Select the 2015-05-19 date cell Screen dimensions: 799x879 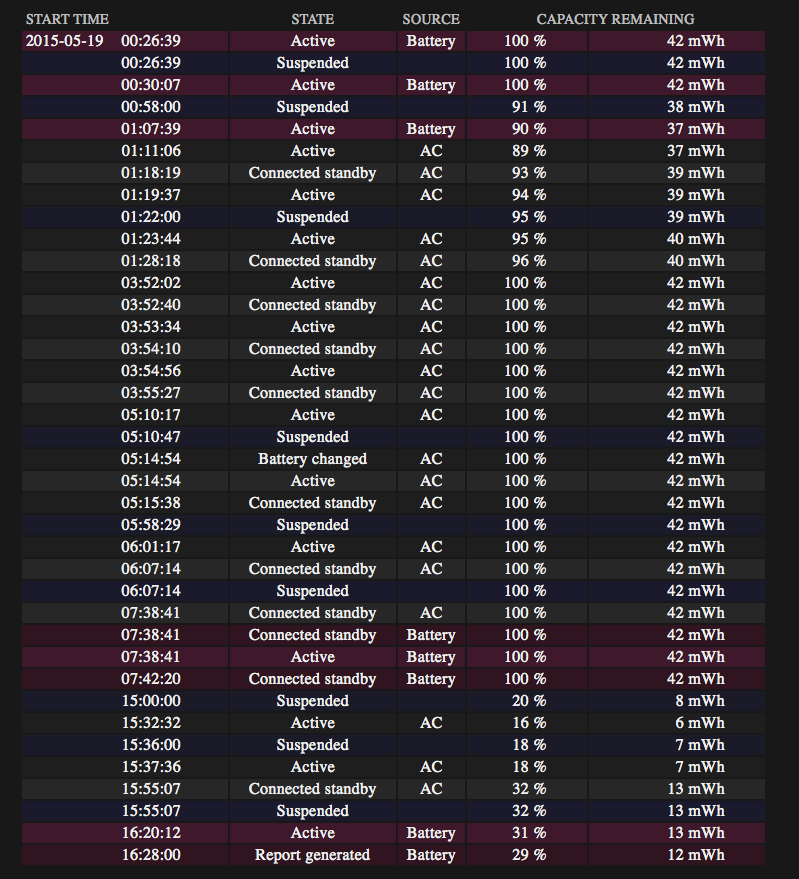pos(65,41)
